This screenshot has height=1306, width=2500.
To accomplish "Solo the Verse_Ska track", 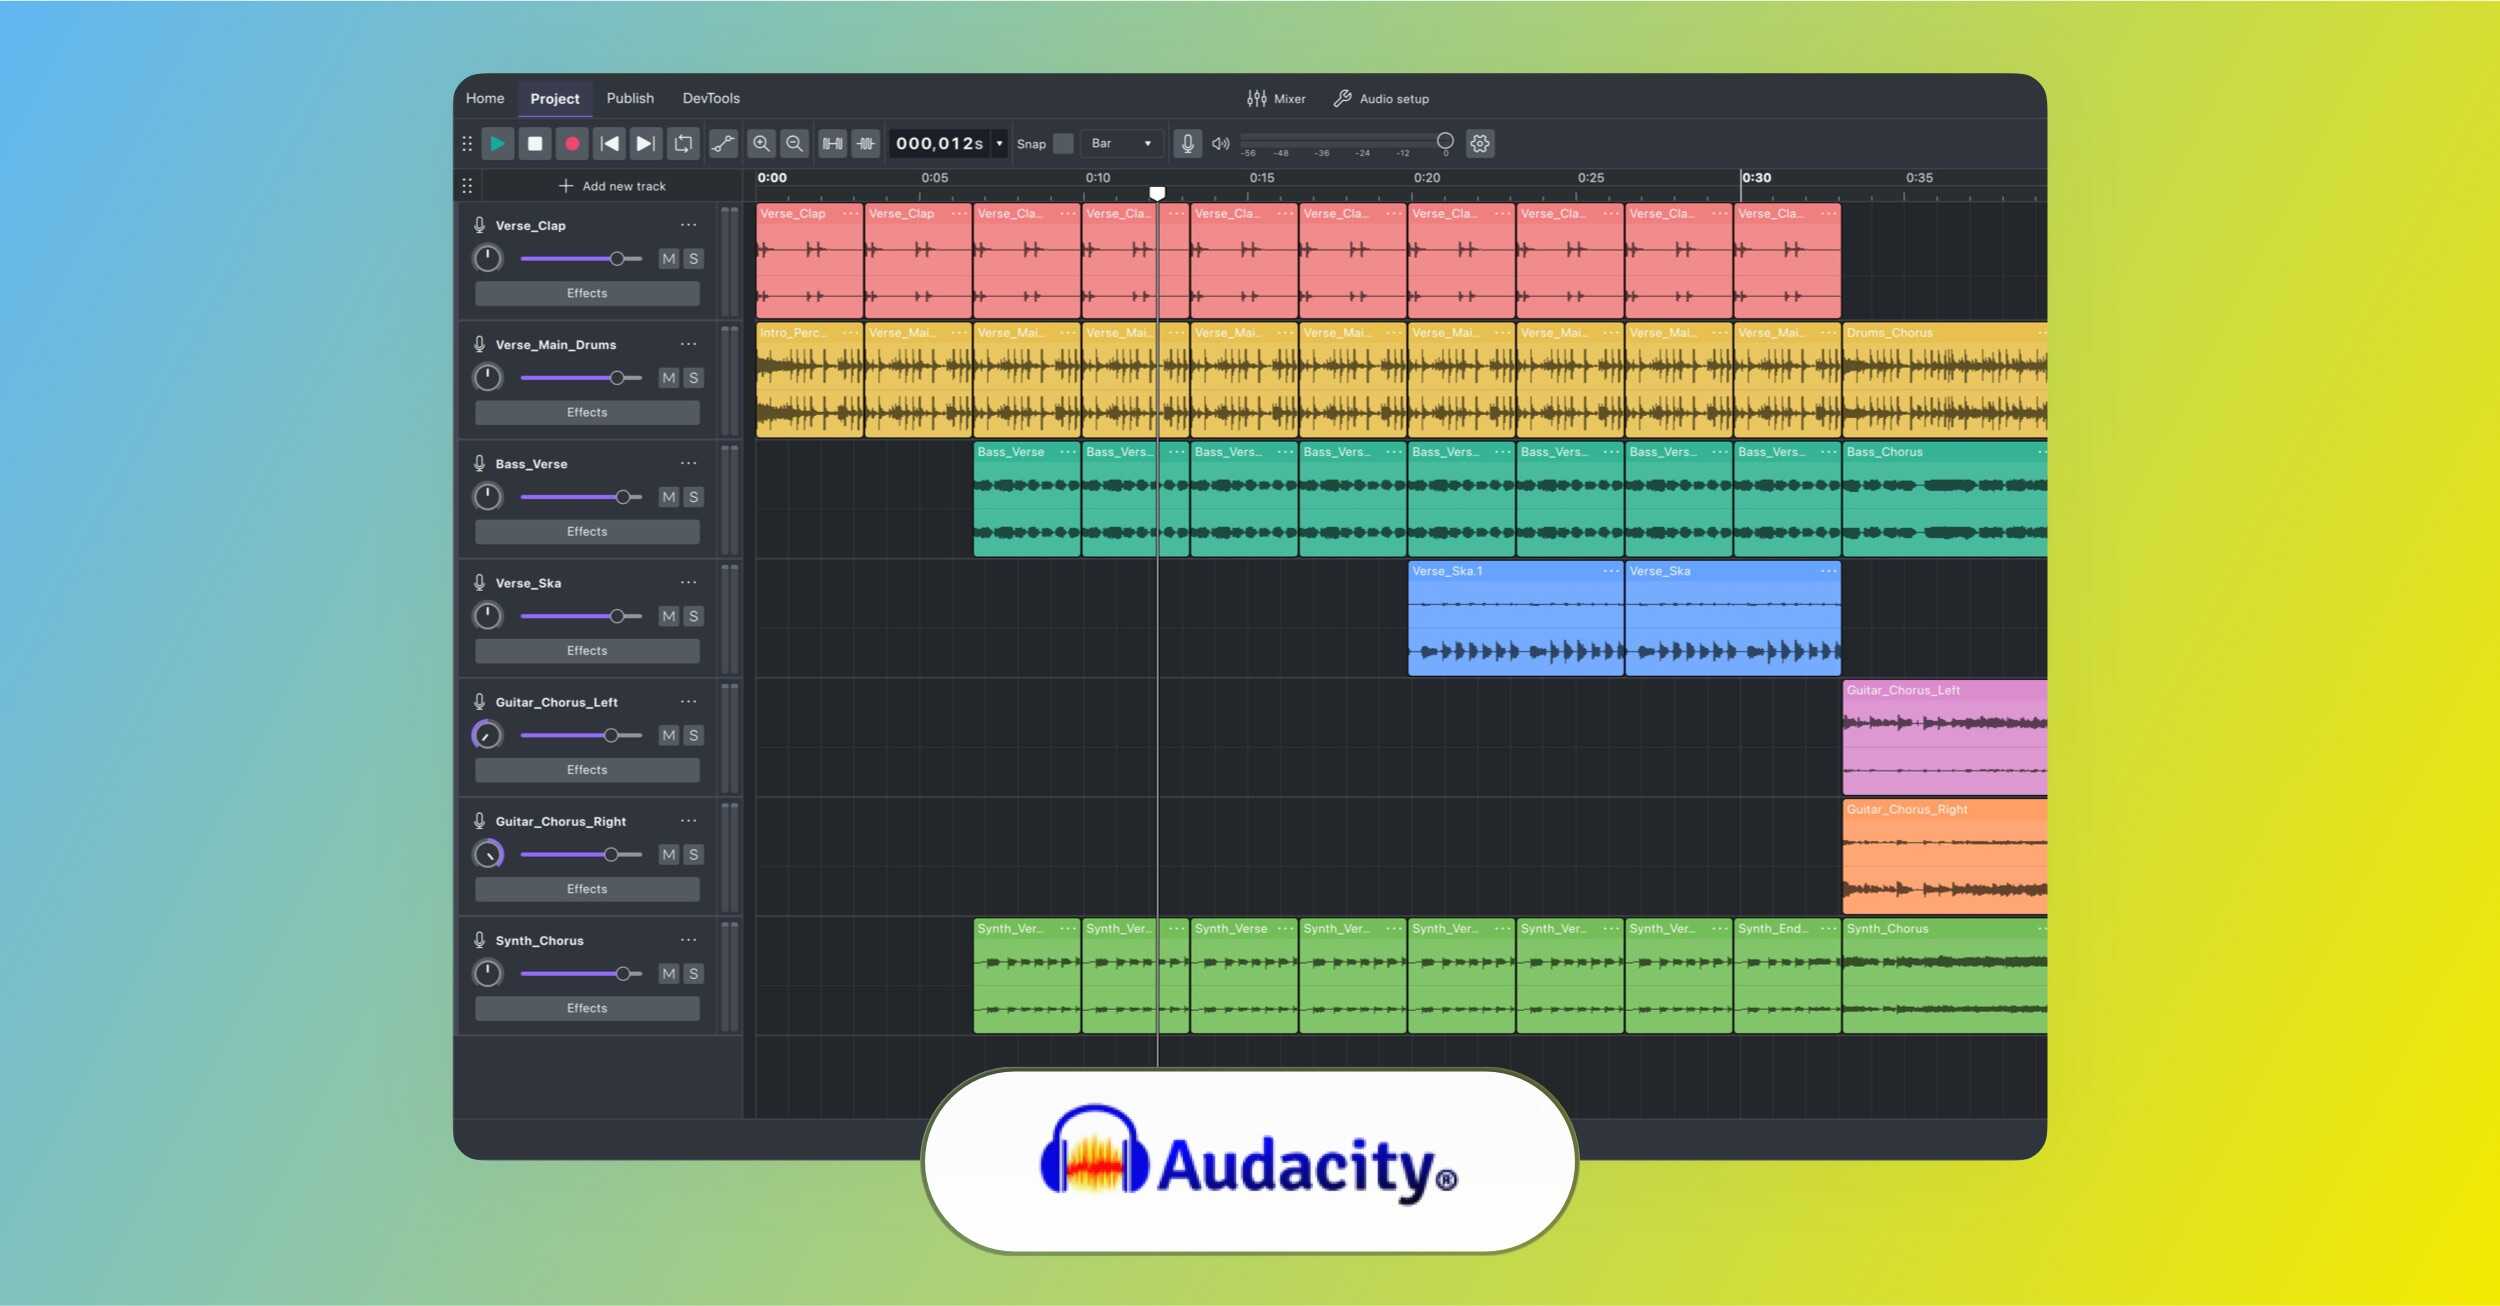I will (693, 616).
